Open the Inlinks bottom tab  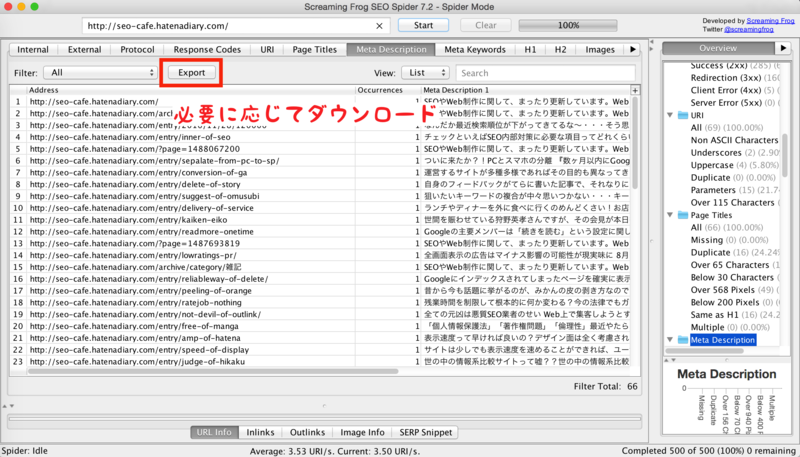(x=260, y=432)
